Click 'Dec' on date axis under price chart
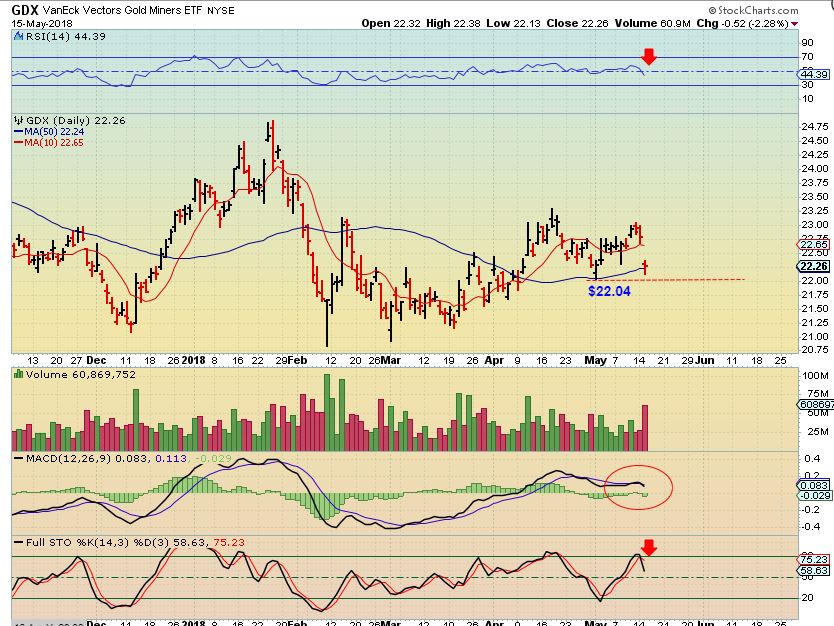 (96, 360)
